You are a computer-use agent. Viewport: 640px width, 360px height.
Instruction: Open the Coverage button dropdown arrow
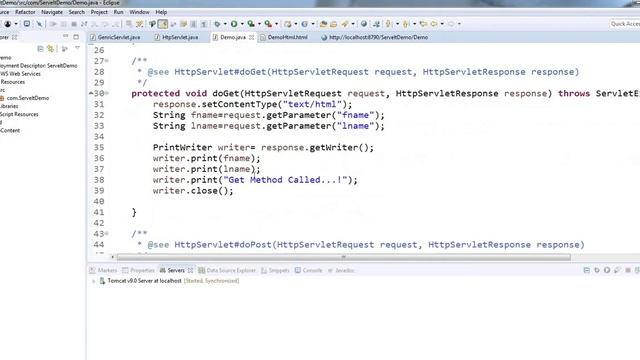[259, 24]
